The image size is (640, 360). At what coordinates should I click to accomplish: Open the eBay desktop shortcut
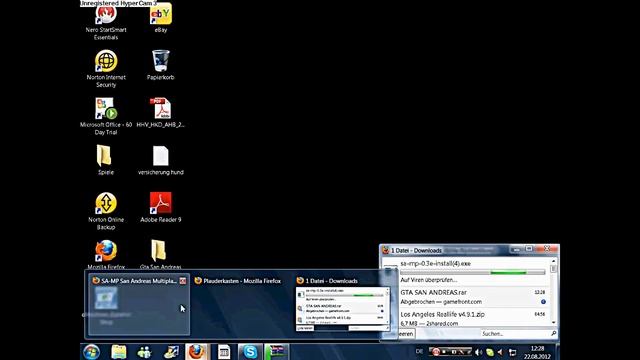[161, 18]
